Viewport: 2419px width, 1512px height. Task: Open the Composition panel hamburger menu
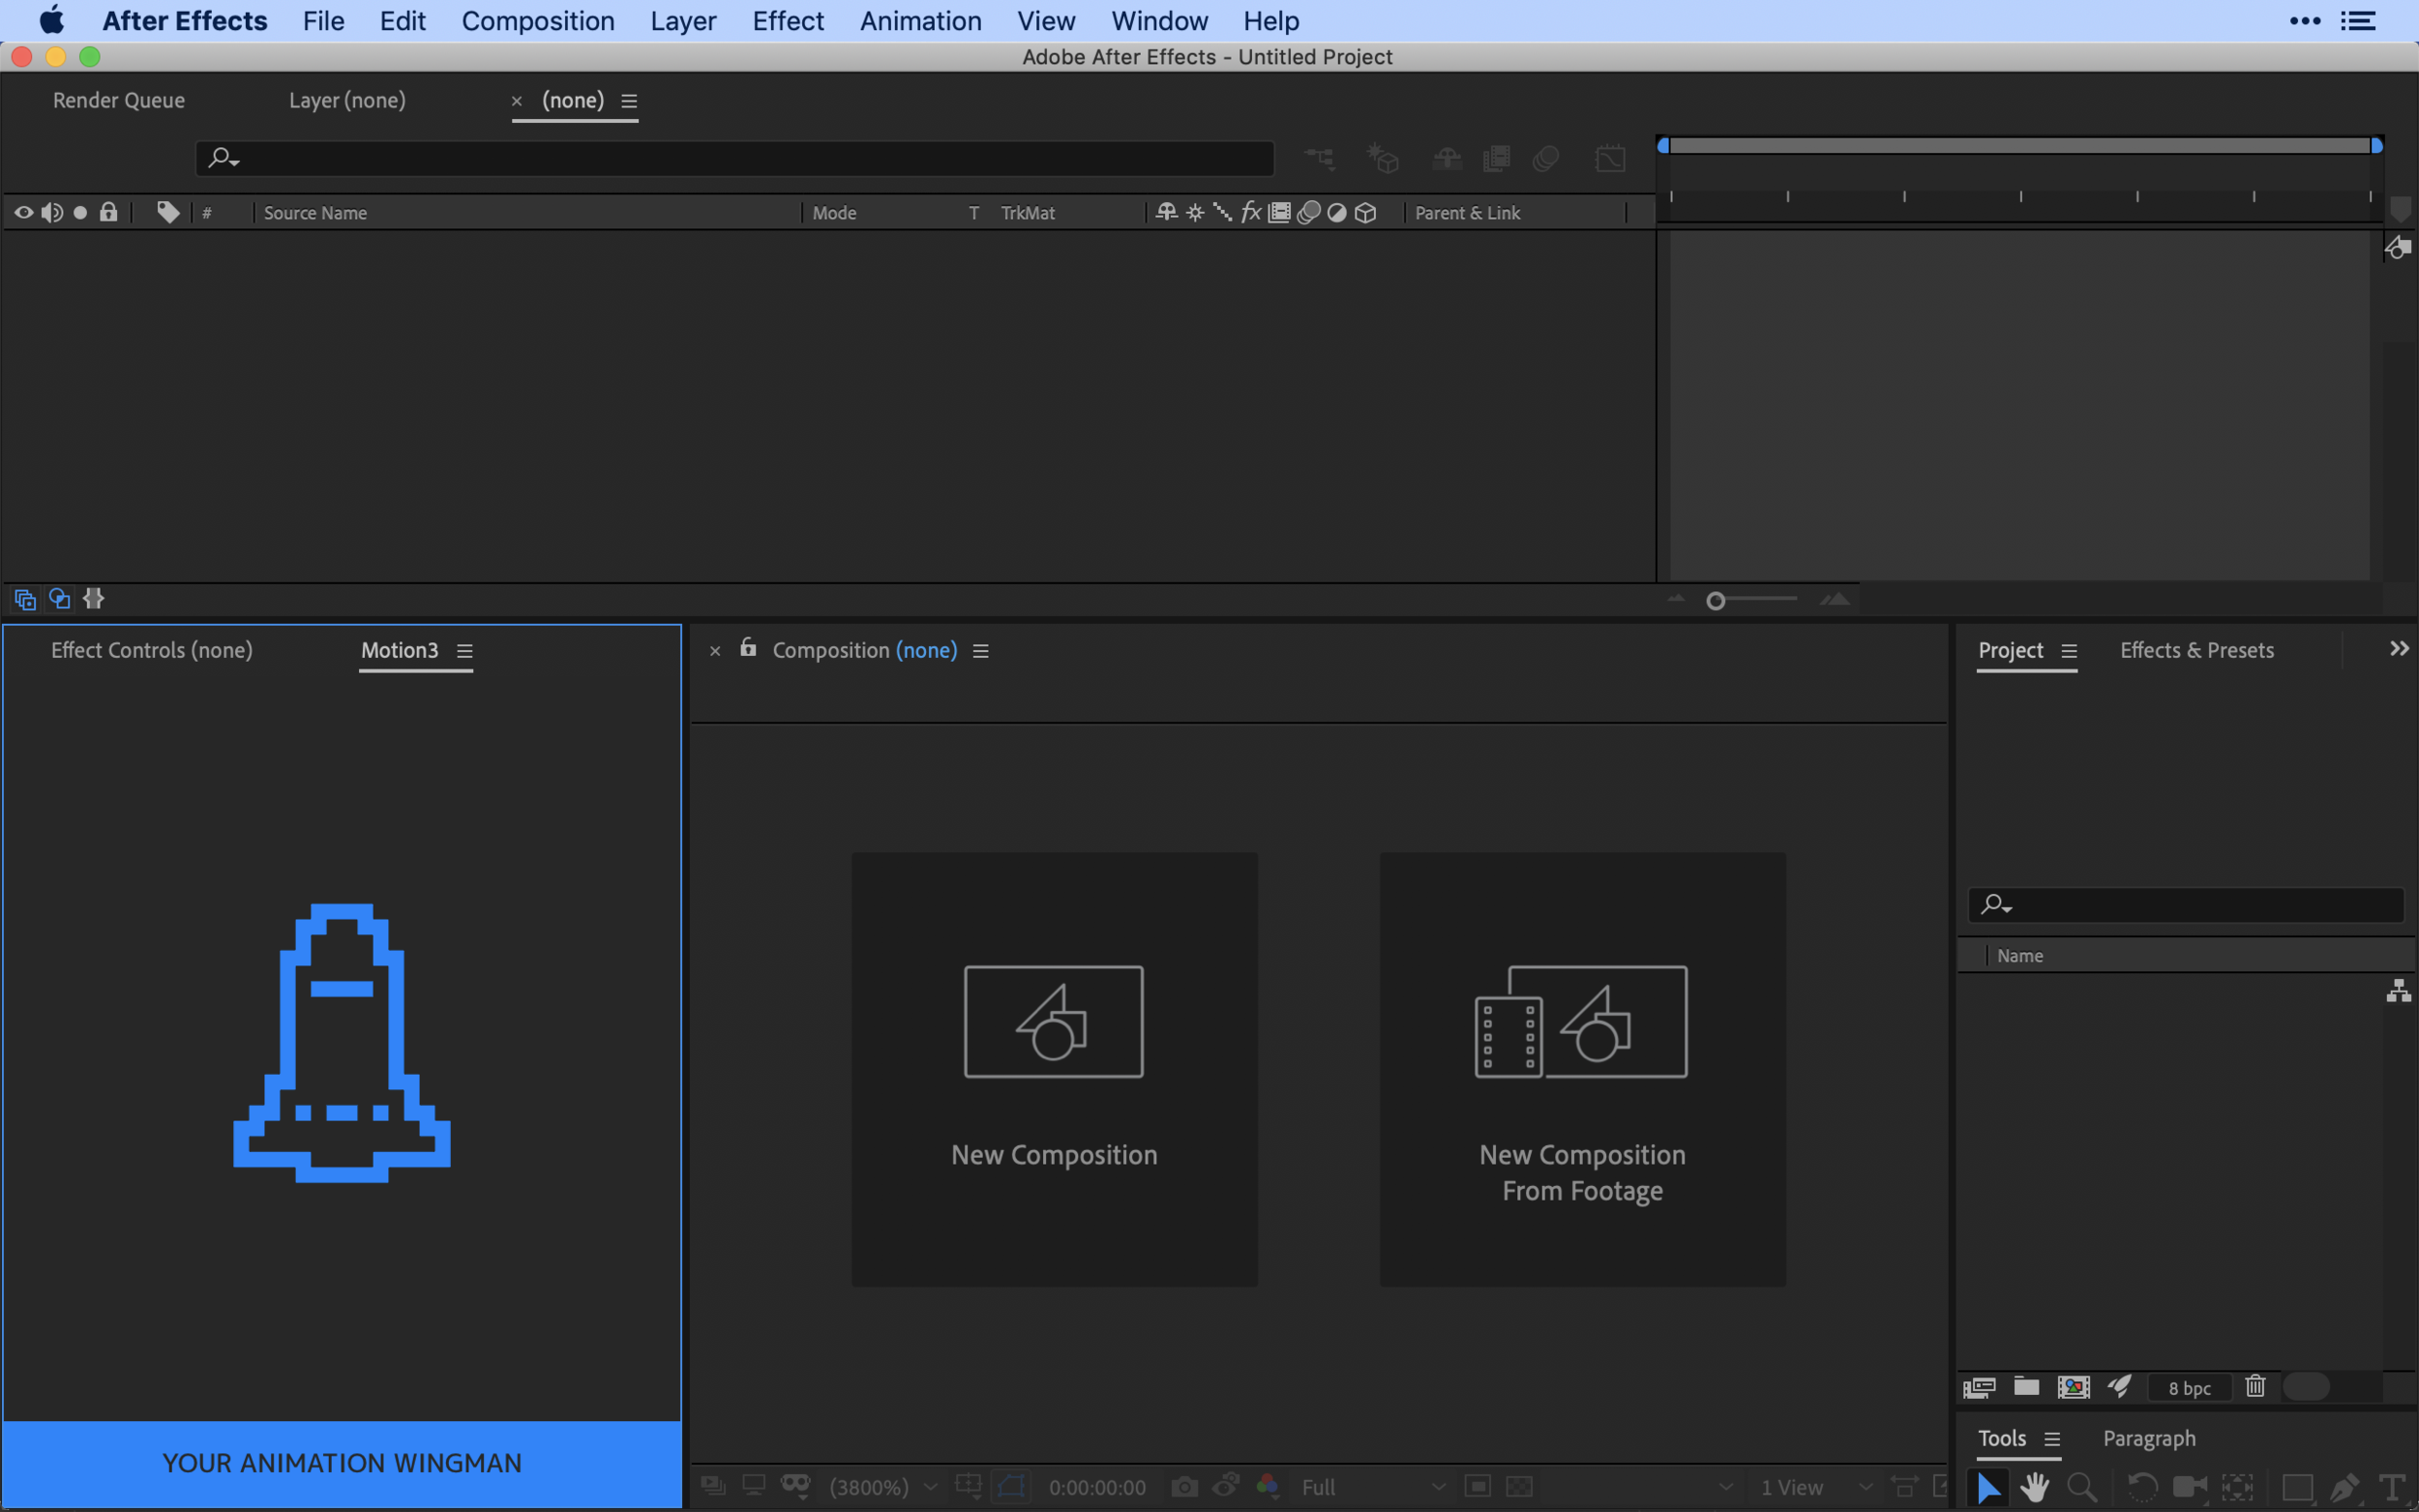981,651
